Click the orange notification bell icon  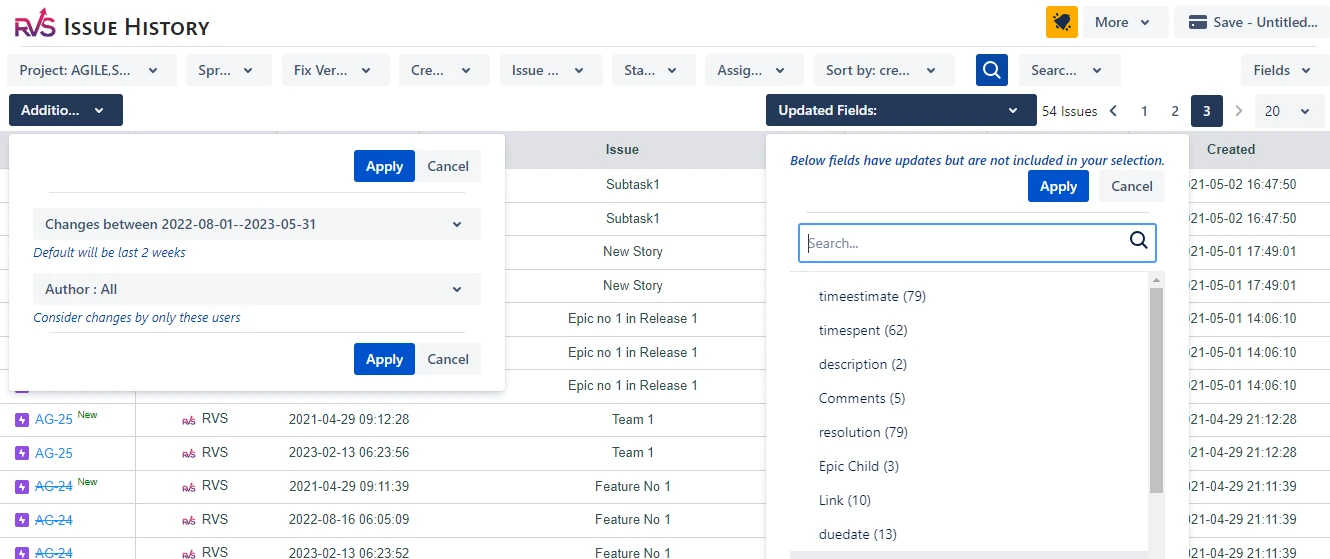click(1061, 22)
